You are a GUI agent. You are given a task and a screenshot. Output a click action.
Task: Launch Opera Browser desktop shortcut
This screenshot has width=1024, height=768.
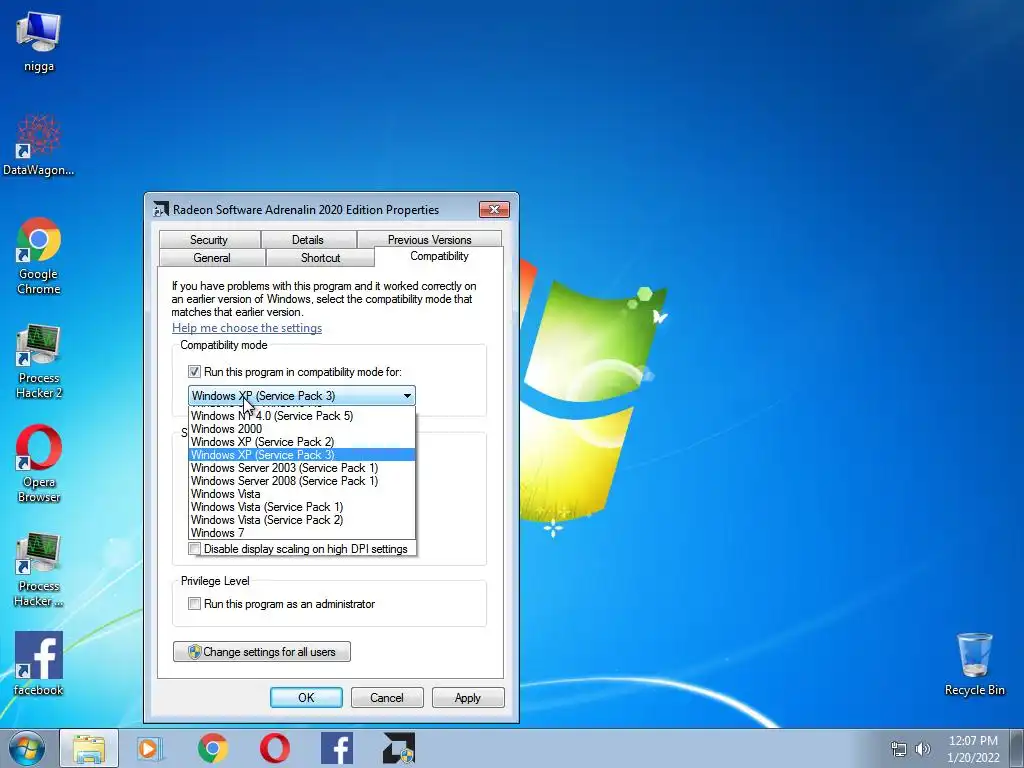[x=39, y=464]
